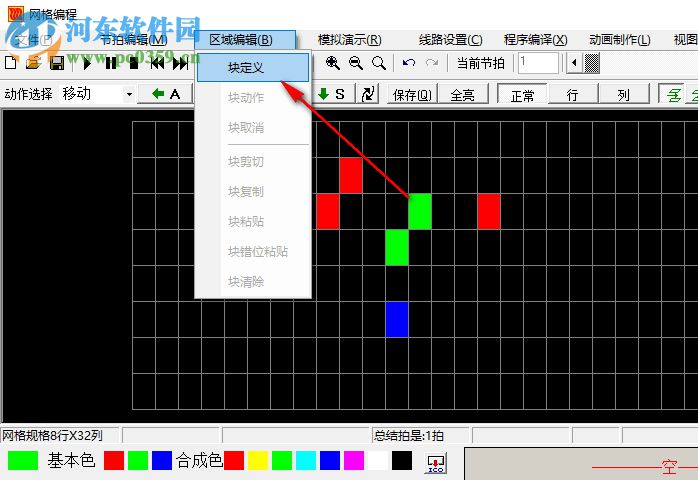This screenshot has width=698, height=480.
Task: Click the large green current color swatch
Action: 23,460
